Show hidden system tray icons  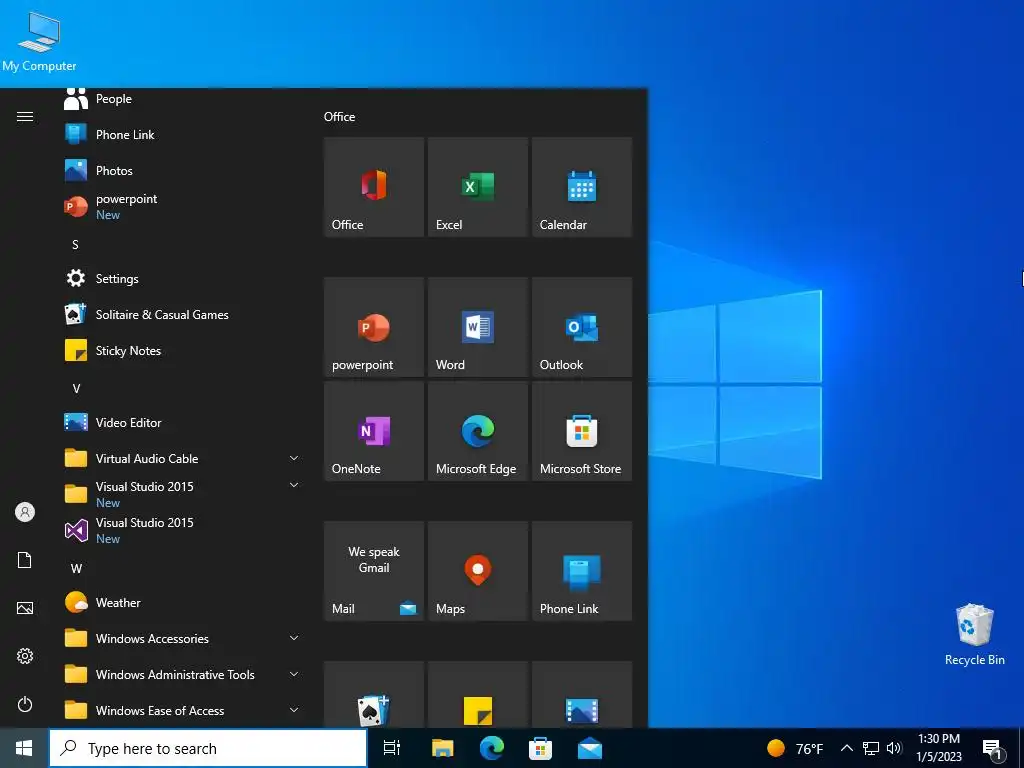[846, 748]
